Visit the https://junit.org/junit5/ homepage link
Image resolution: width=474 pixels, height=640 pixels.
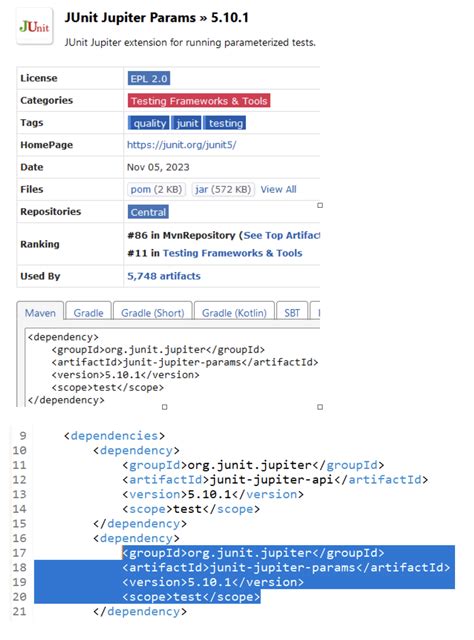coord(181,145)
